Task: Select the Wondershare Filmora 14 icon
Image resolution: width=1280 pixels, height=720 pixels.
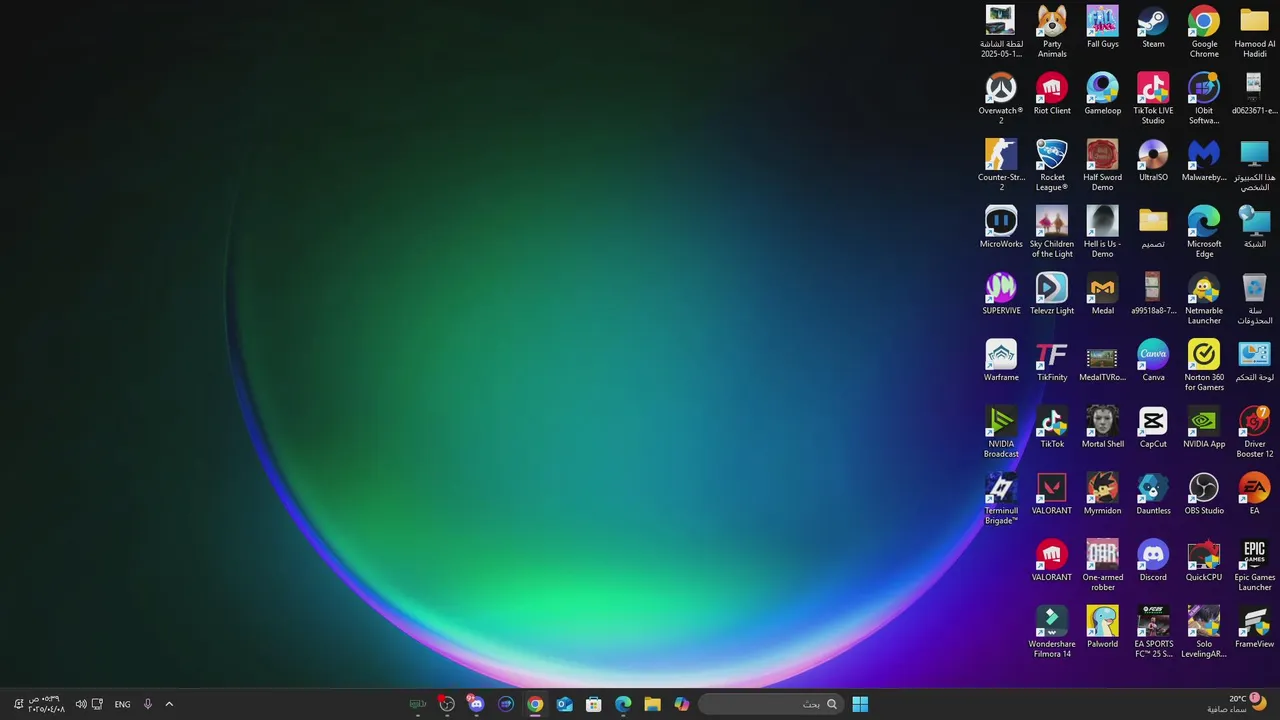Action: coord(1051,632)
